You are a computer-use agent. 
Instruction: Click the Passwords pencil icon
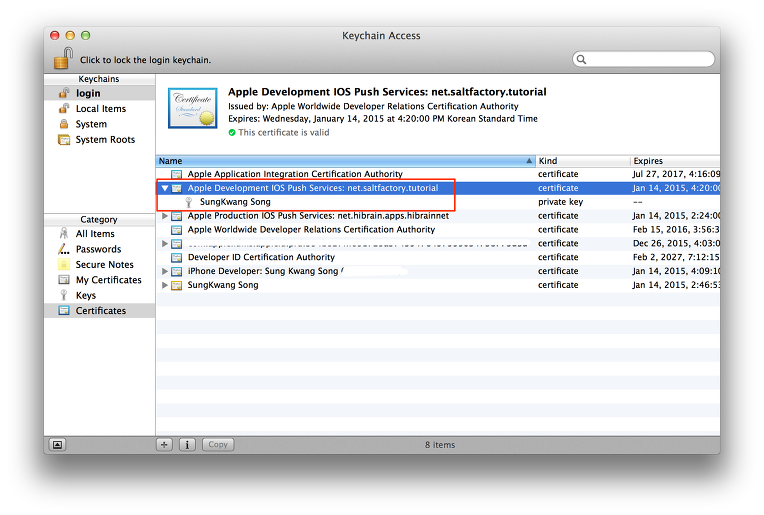point(64,249)
